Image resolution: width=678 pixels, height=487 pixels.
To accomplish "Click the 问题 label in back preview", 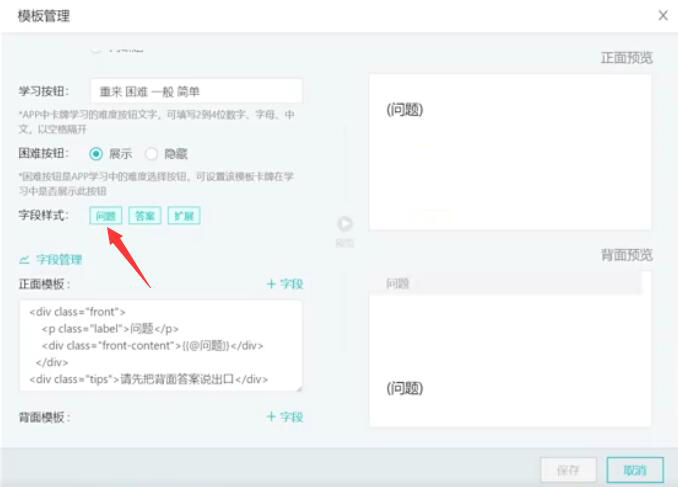I will [x=397, y=283].
